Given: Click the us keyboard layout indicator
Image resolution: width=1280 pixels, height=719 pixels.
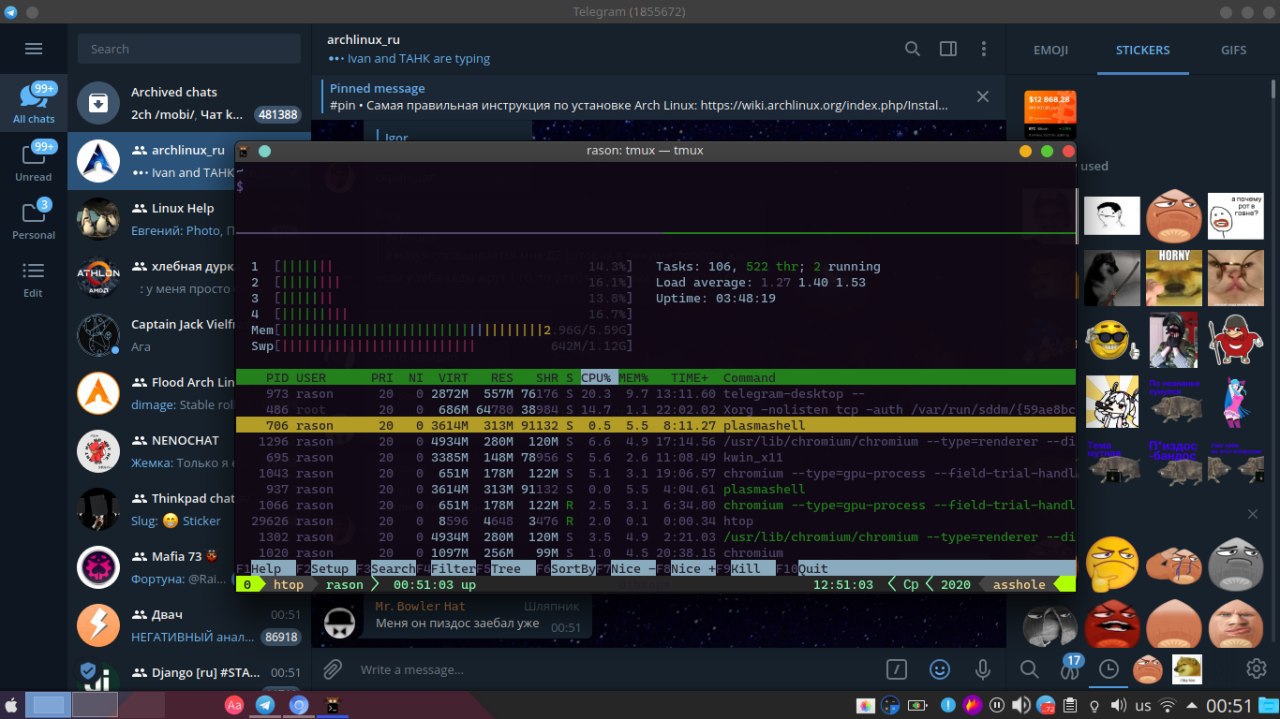Looking at the screenshot, I should click(x=1143, y=706).
